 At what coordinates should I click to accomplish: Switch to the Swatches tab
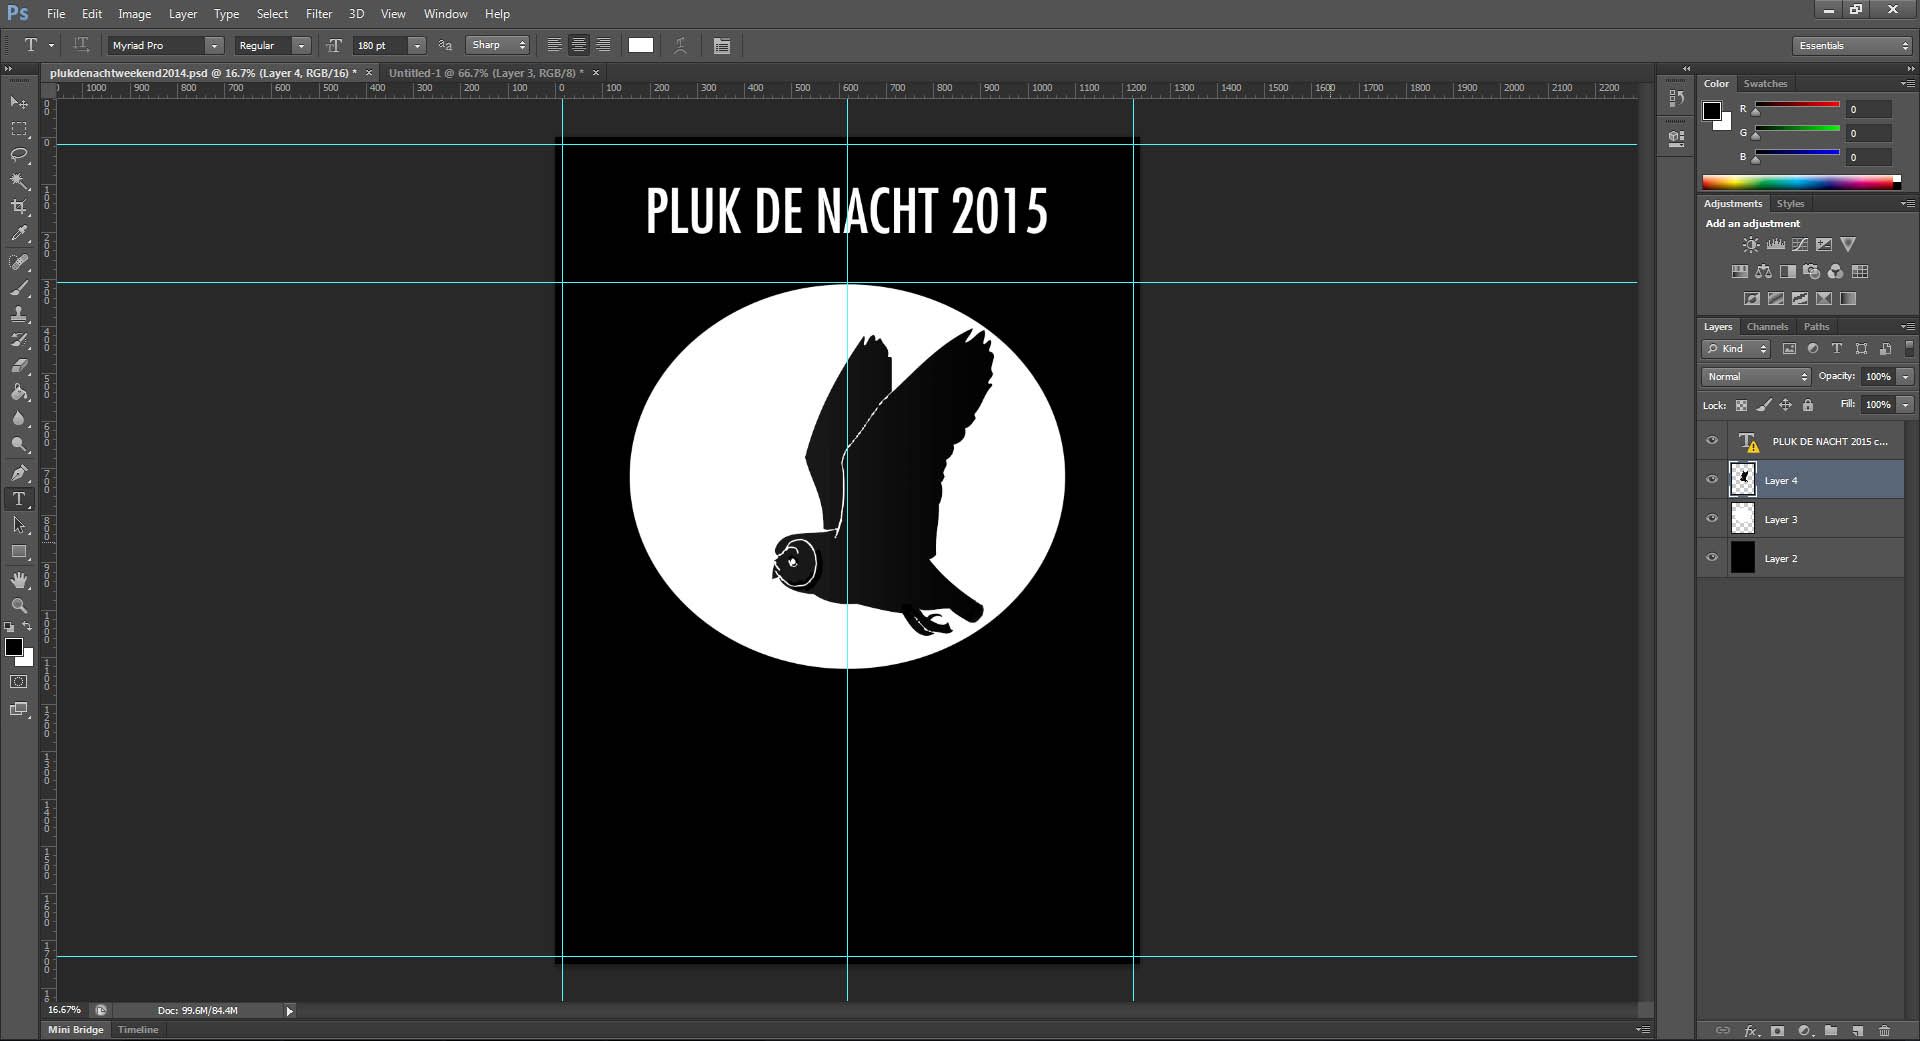point(1765,83)
